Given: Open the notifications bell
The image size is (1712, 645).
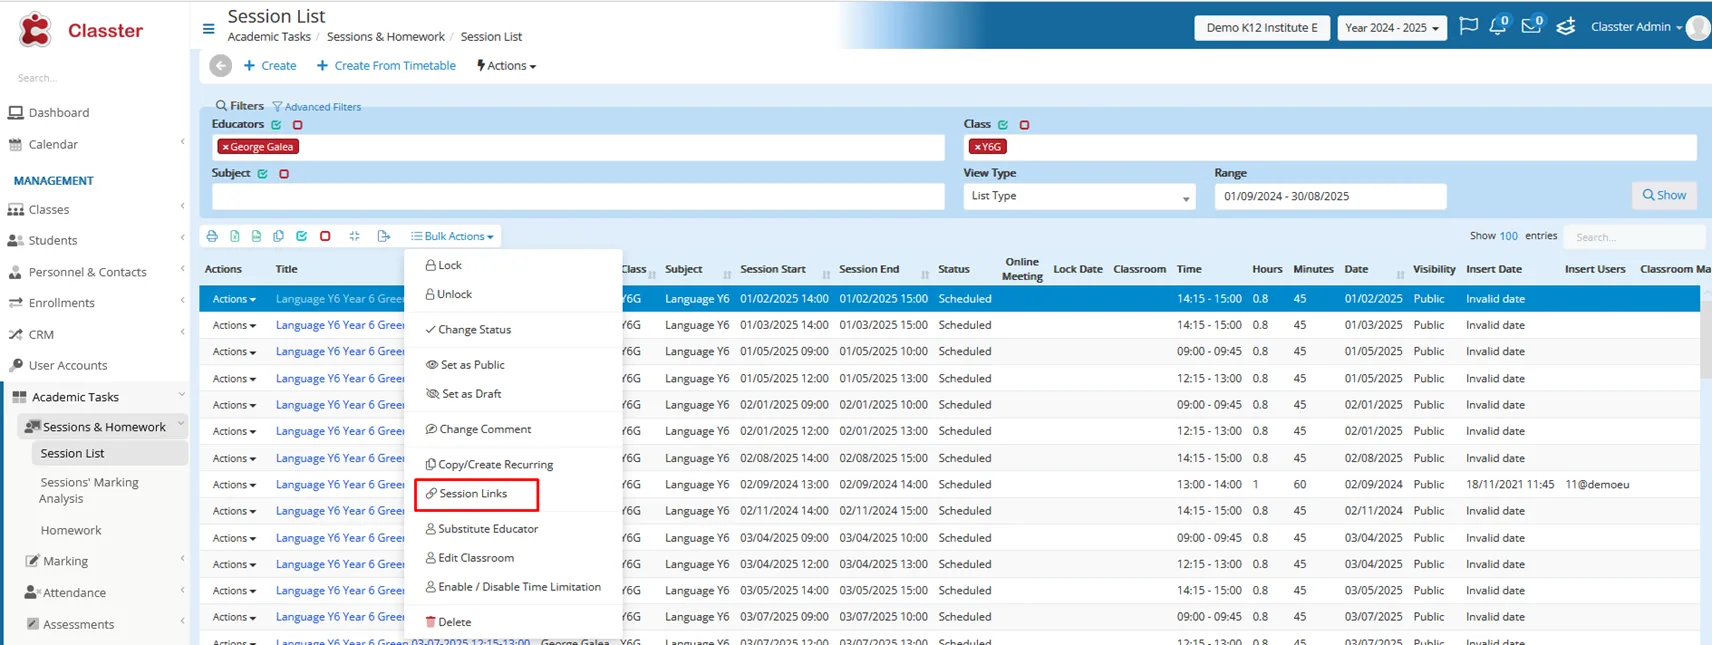Looking at the screenshot, I should (1498, 27).
